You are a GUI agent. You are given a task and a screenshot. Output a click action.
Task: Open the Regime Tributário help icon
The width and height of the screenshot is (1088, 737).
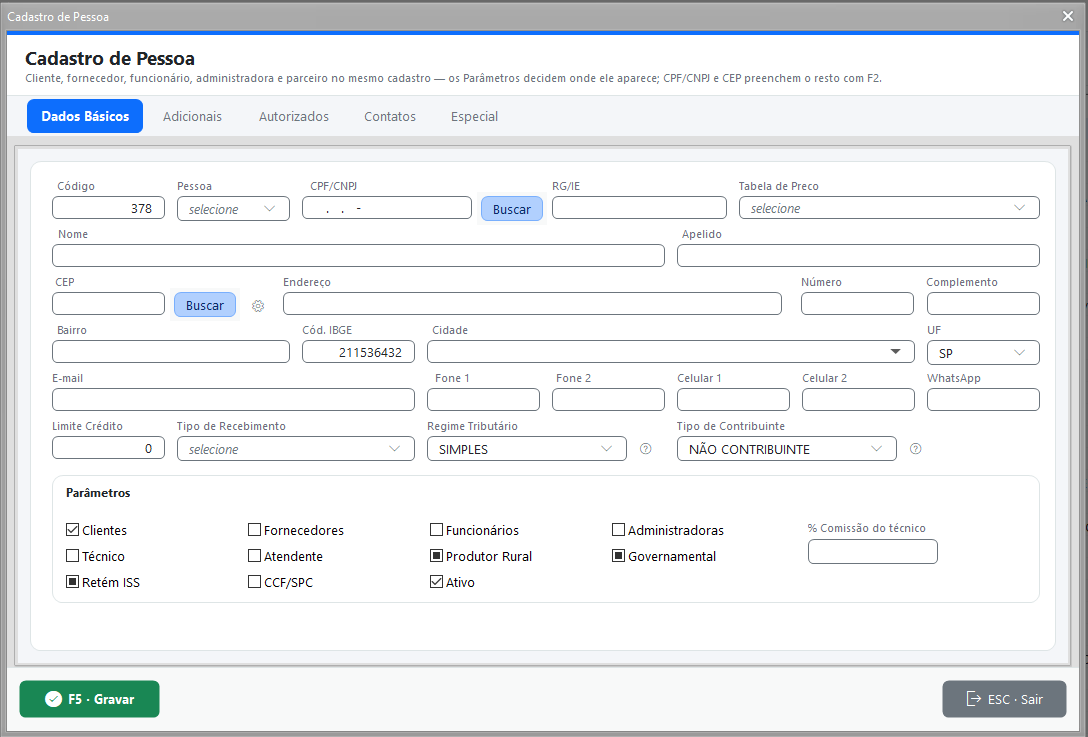645,449
